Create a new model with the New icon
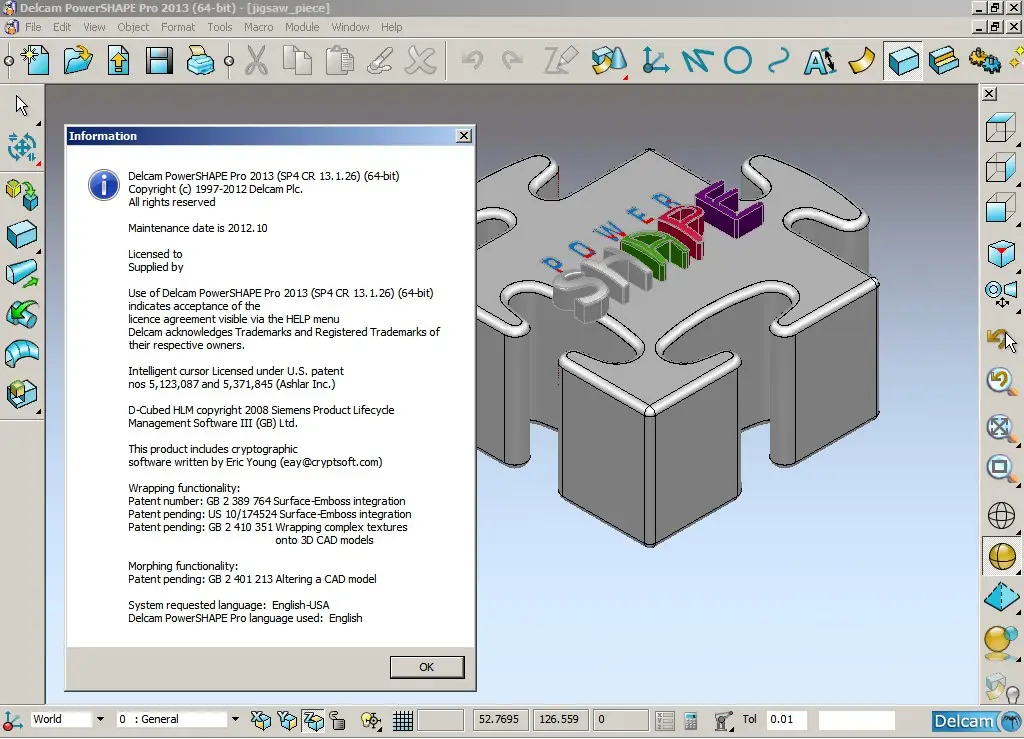 pos(35,61)
